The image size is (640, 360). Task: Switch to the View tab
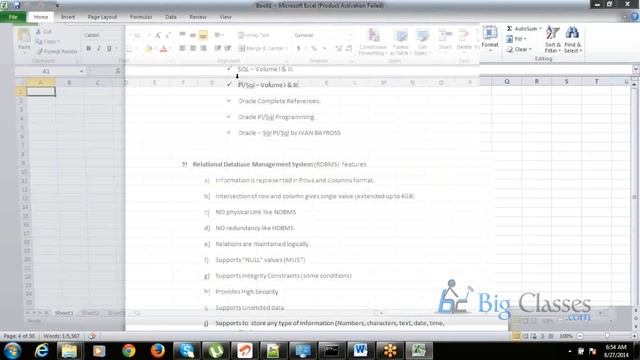pos(225,17)
